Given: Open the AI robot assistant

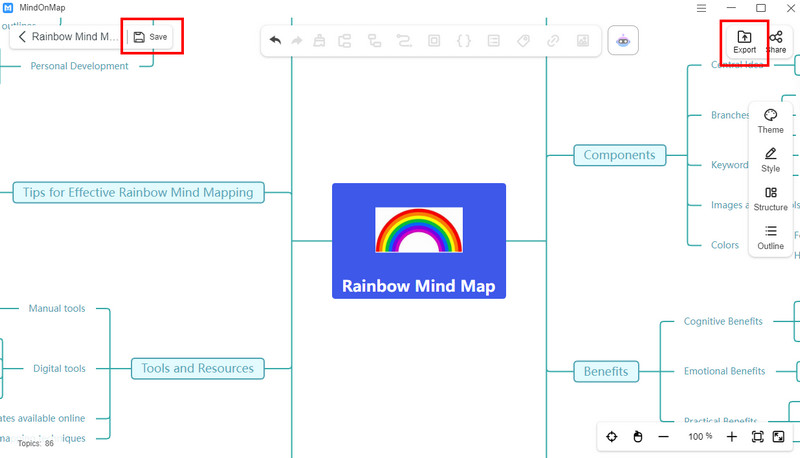Looking at the screenshot, I should click(623, 41).
